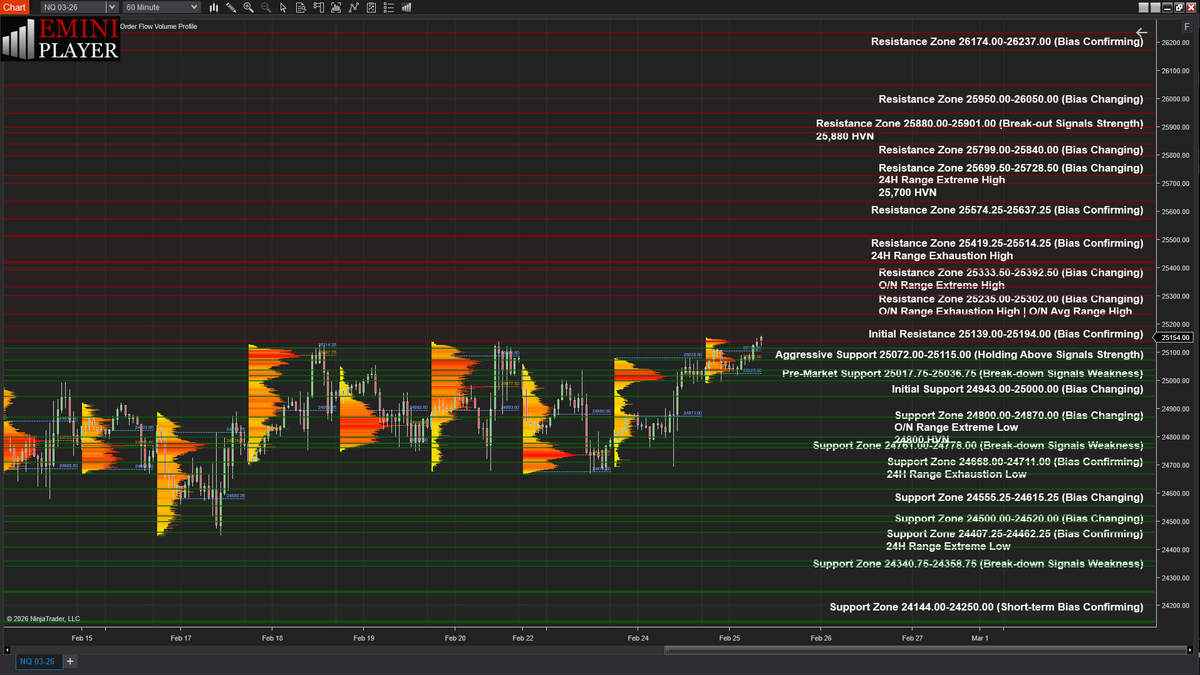Image resolution: width=1200 pixels, height=675 pixels.
Task: Click the screenshot capture toolbar icon
Action: click(336, 7)
